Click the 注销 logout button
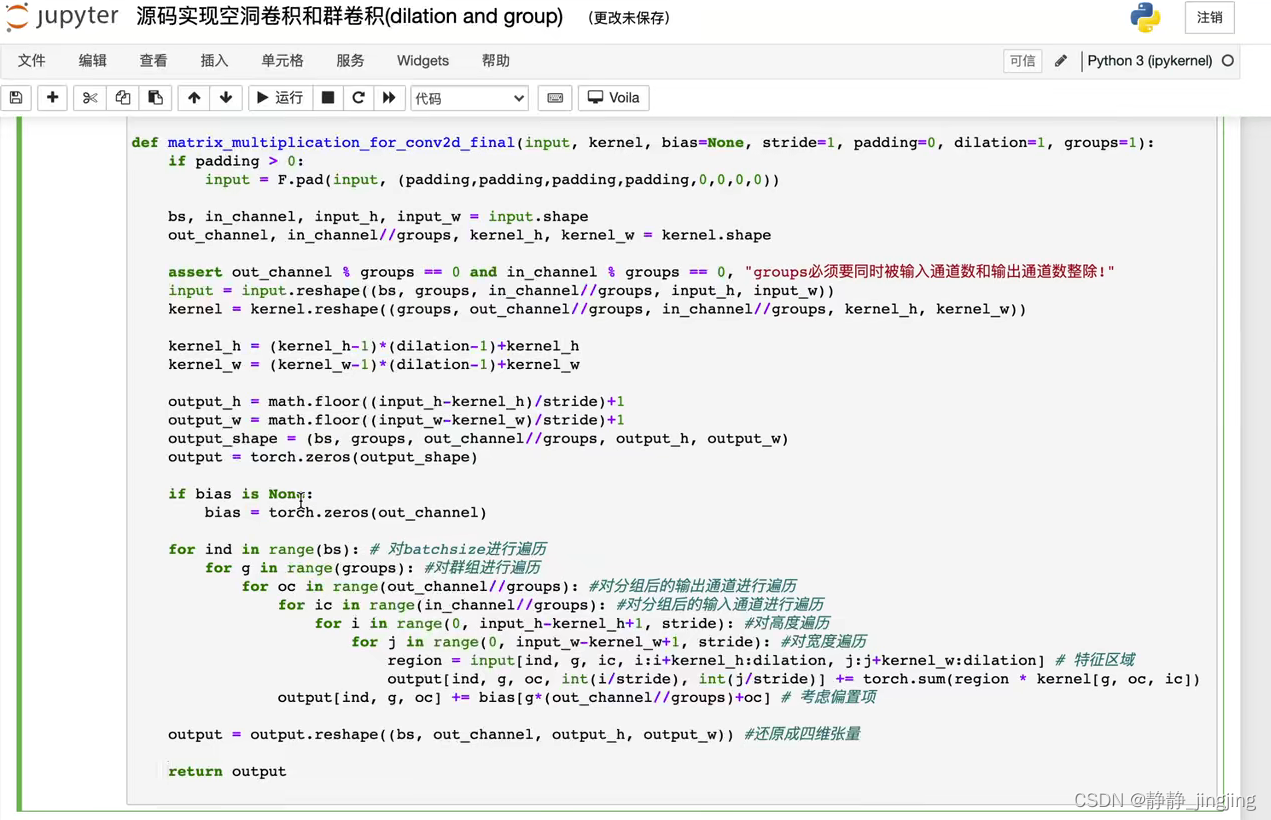1271x820 pixels. point(1209,18)
